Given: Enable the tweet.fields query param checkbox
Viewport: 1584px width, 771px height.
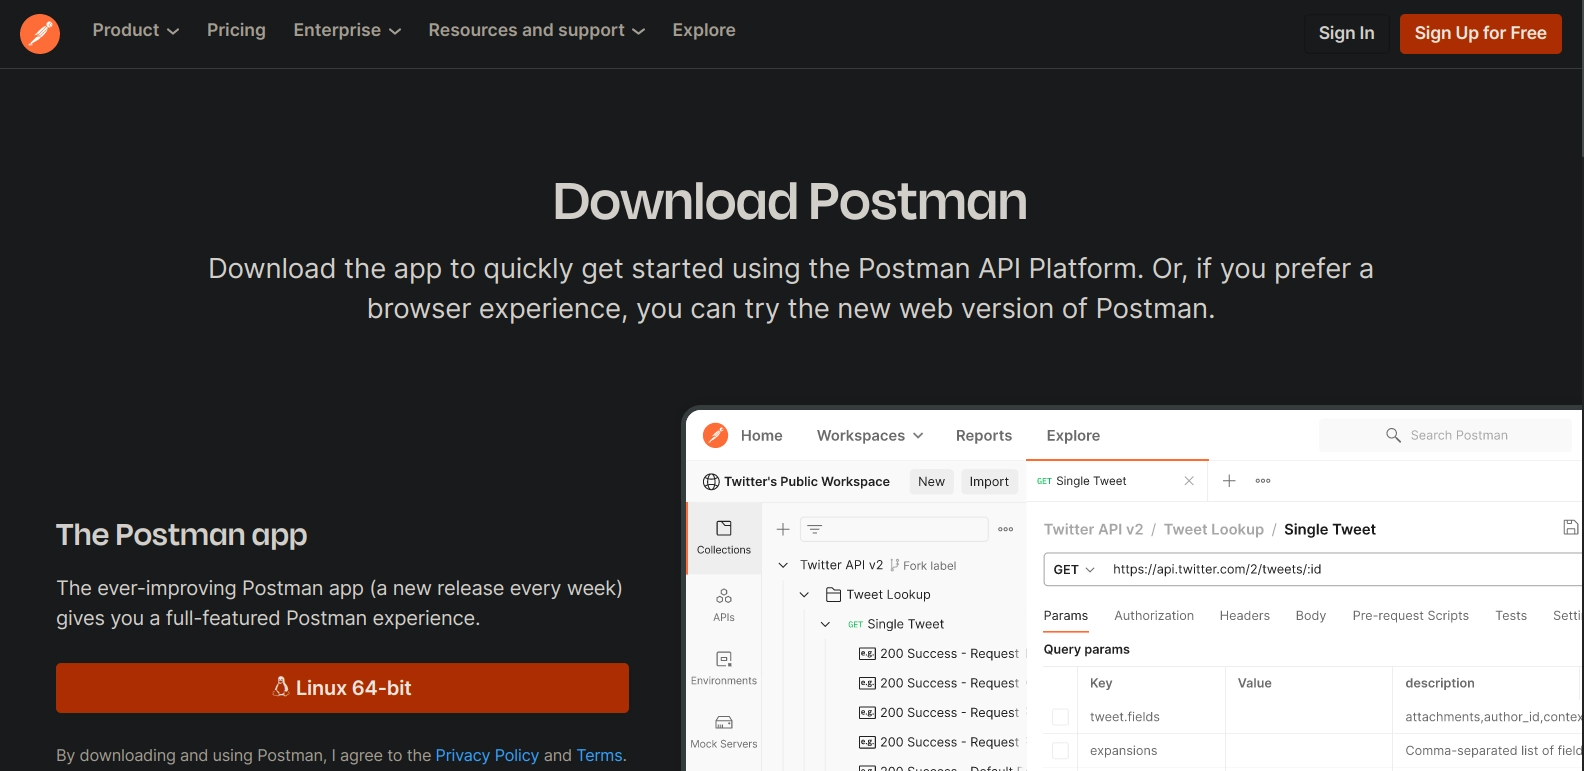Looking at the screenshot, I should point(1060,717).
